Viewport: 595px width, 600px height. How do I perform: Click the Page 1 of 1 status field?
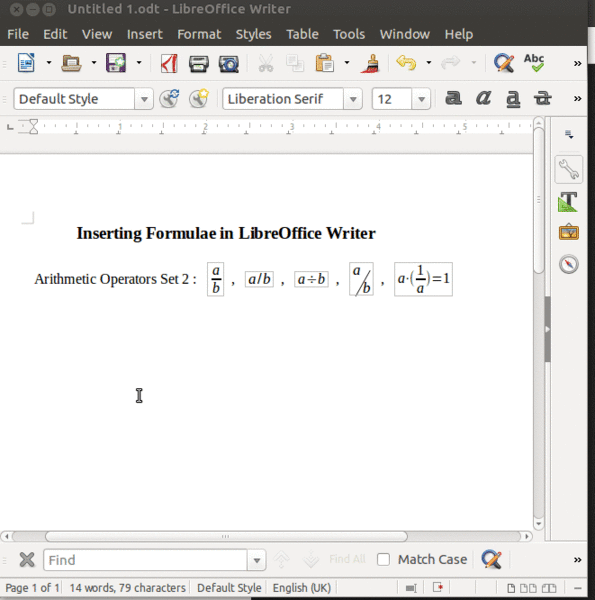pyautogui.click(x=32, y=588)
